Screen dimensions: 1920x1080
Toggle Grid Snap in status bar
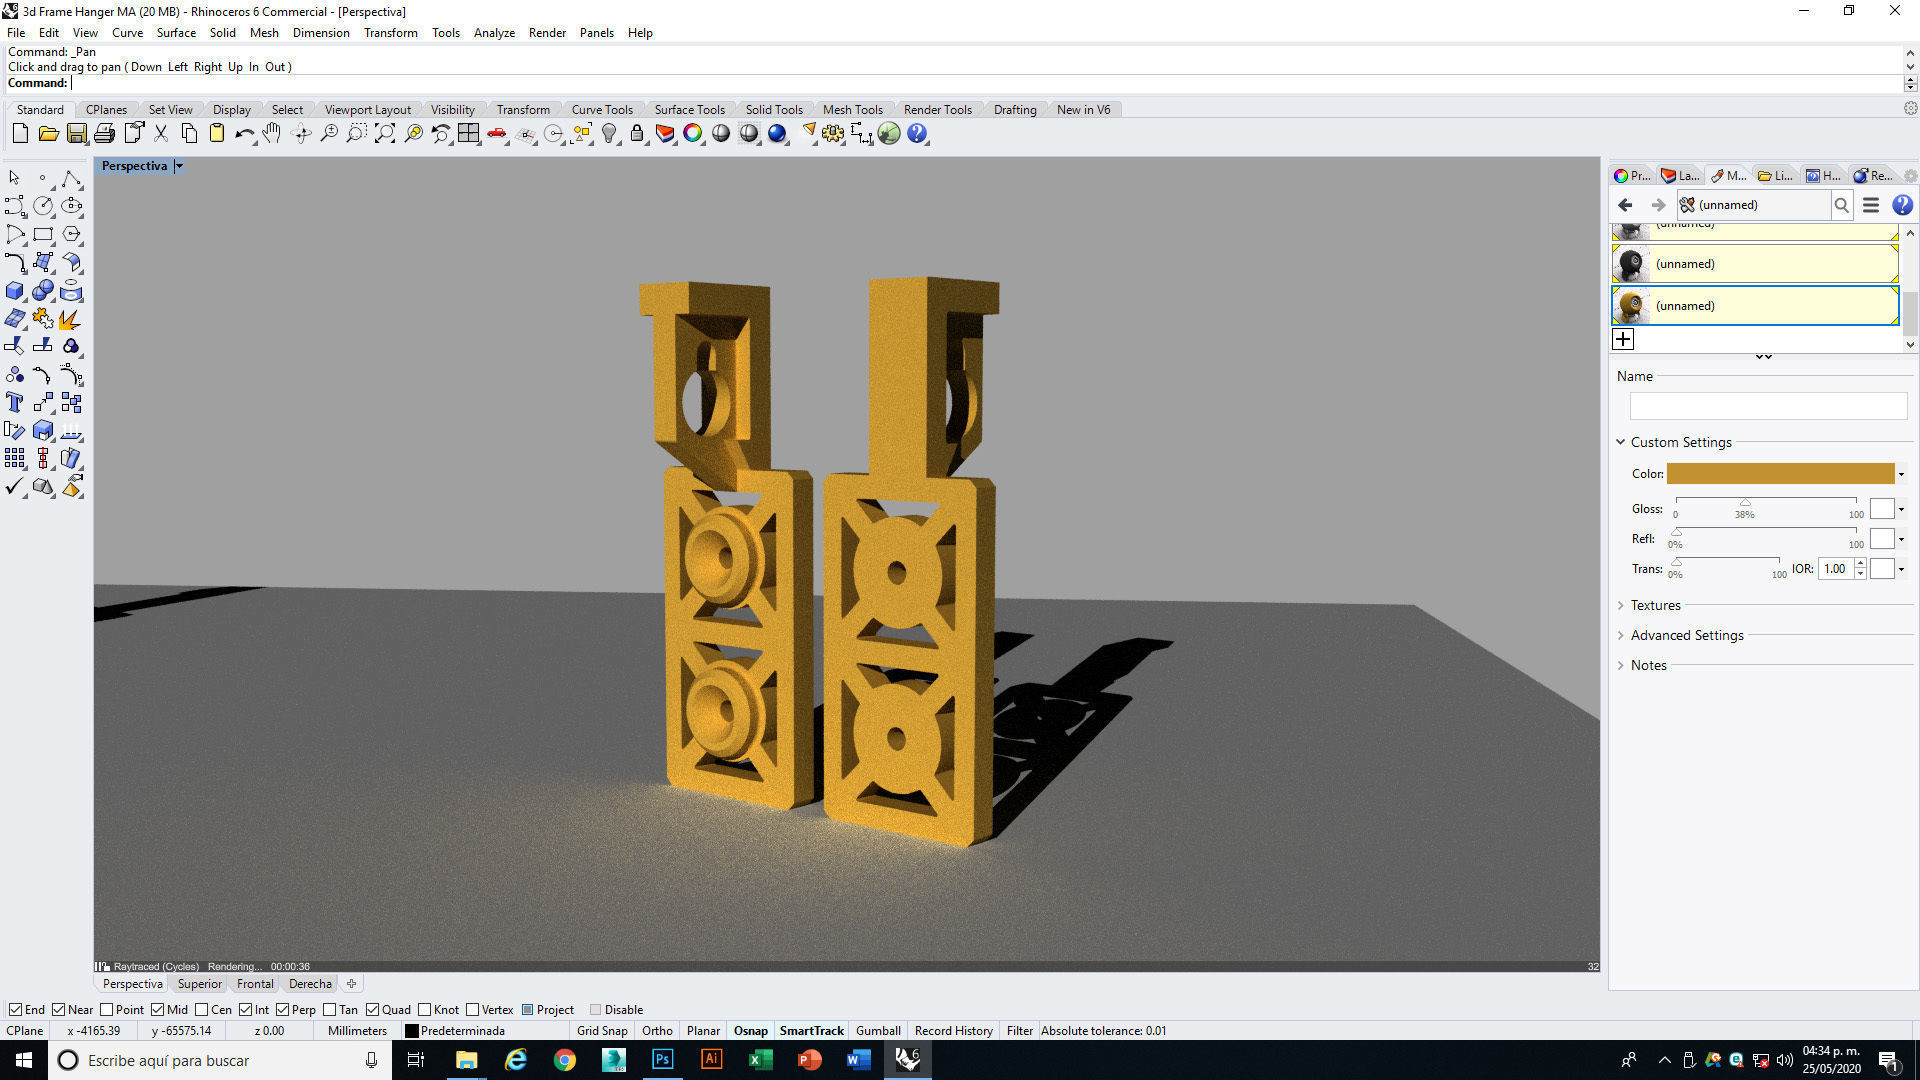pos(602,1030)
